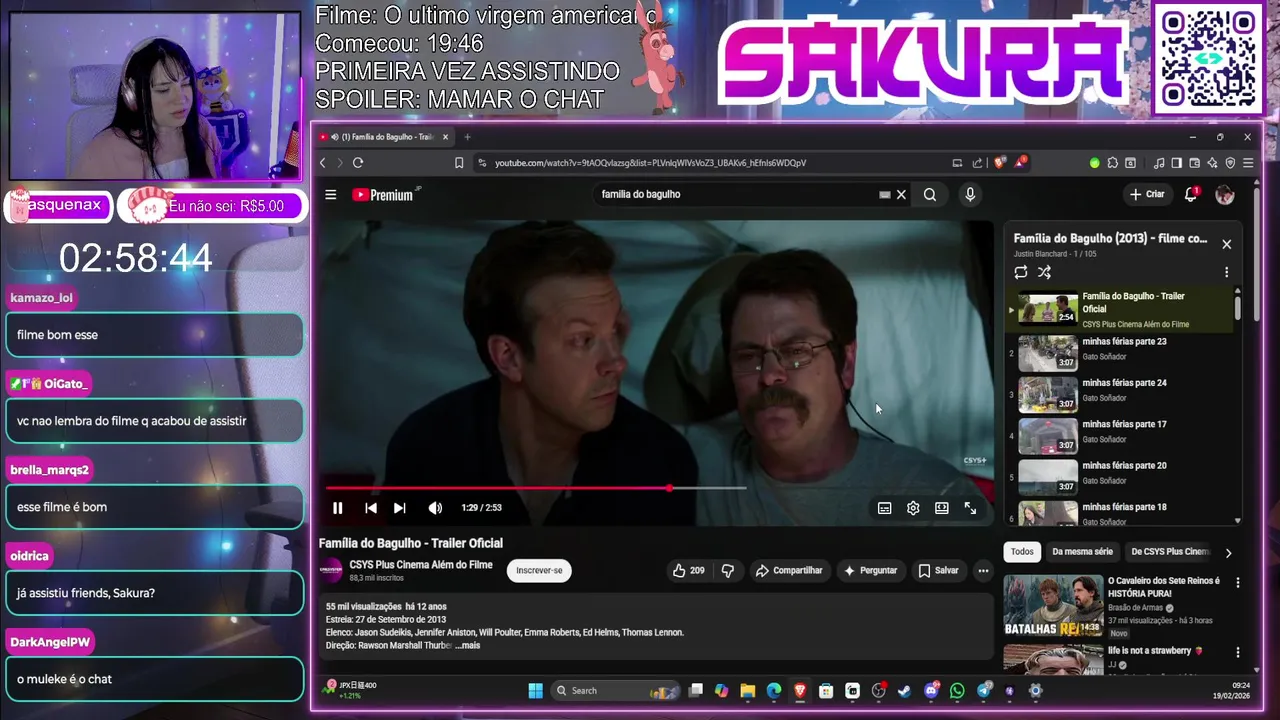Open video settings gear in the player
The width and height of the screenshot is (1280, 720).
click(x=913, y=508)
